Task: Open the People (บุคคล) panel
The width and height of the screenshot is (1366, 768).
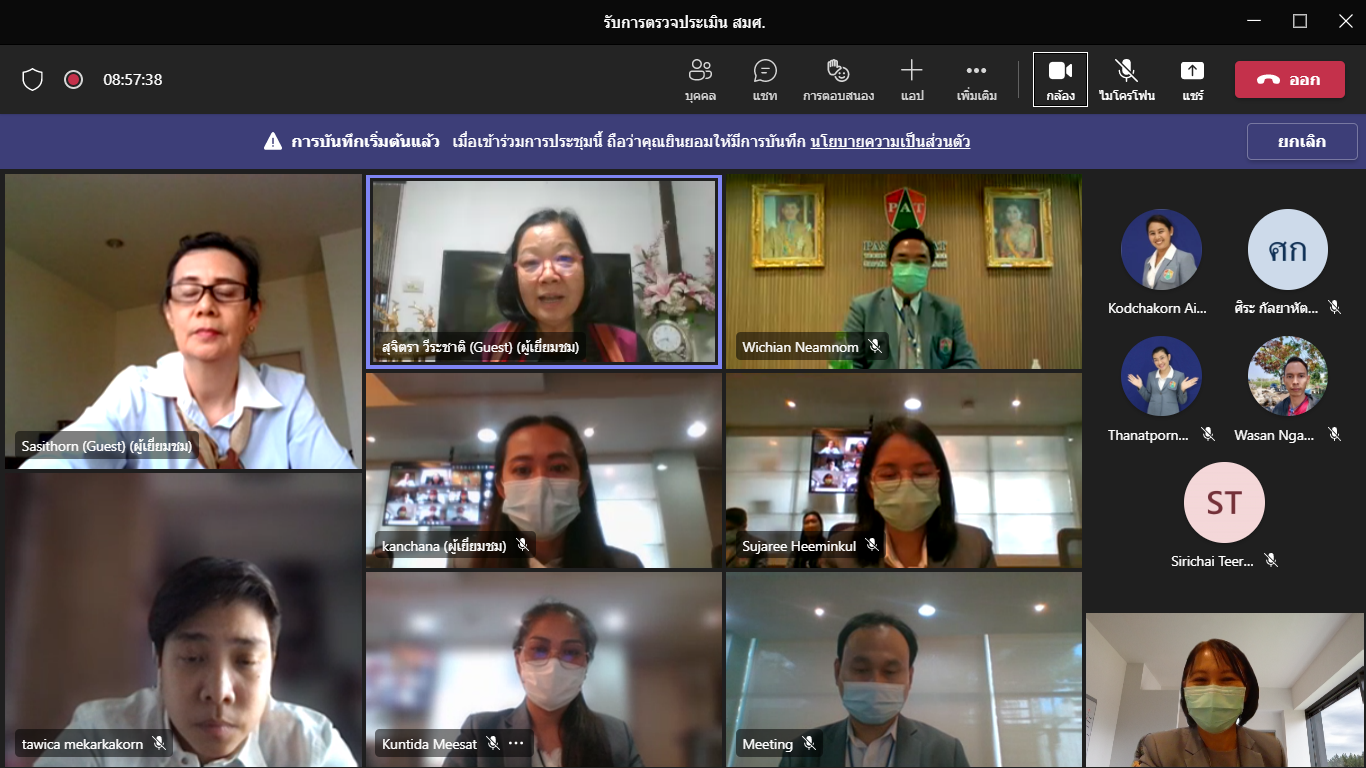Action: [x=700, y=79]
